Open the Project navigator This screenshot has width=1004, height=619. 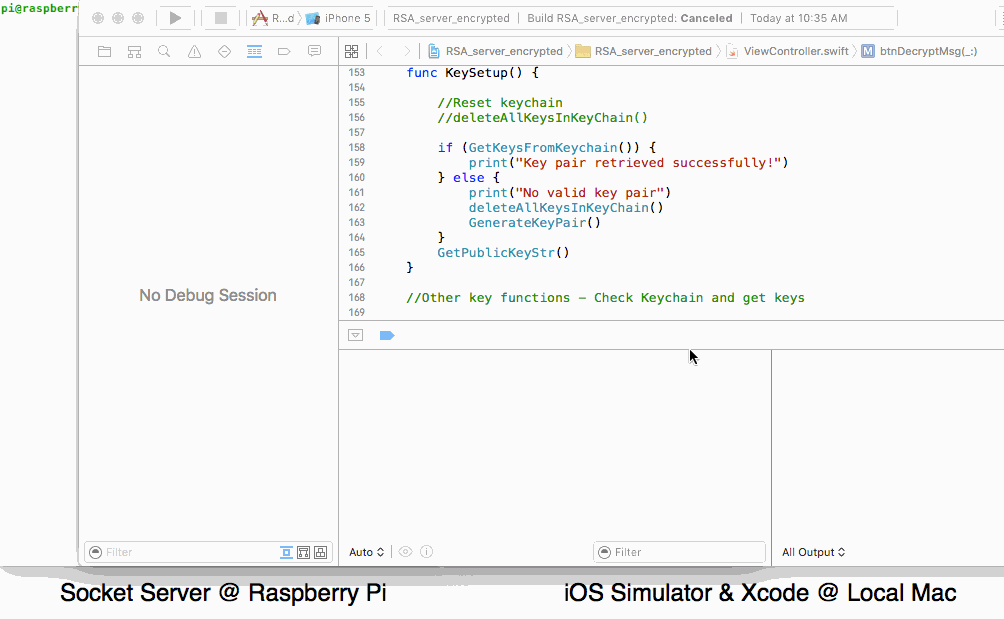click(x=104, y=51)
